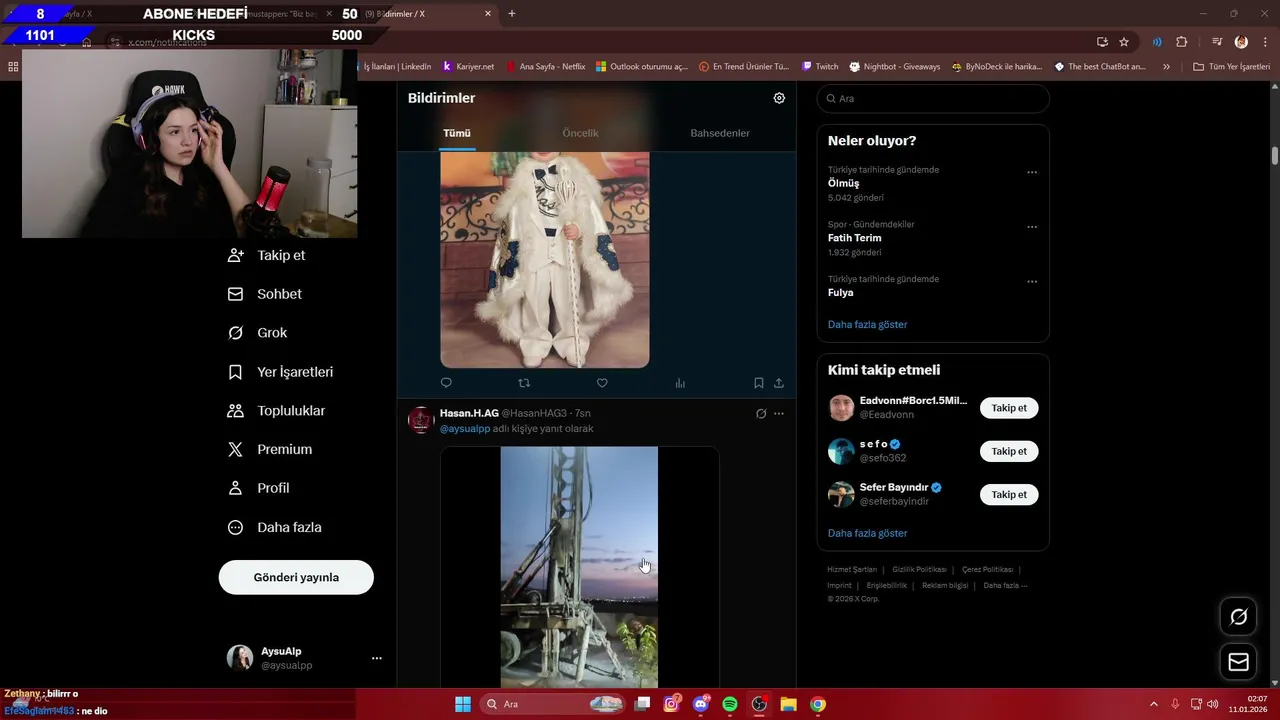Open a new browser tab

pyautogui.click(x=512, y=14)
